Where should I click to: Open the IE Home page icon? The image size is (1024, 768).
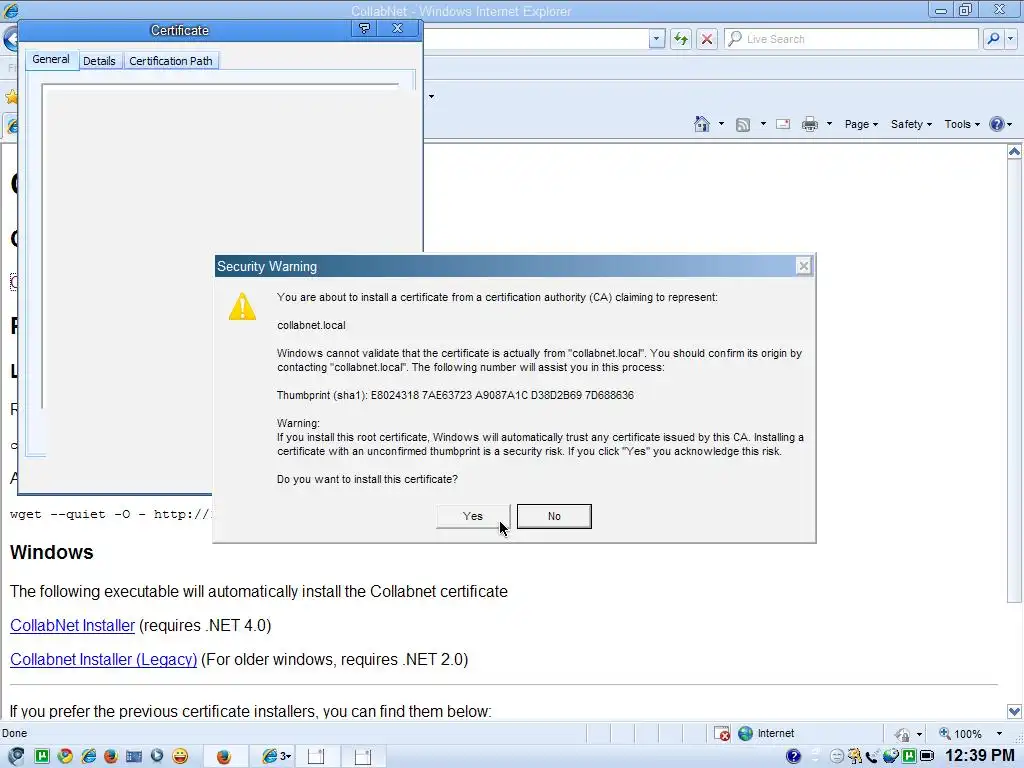(701, 124)
